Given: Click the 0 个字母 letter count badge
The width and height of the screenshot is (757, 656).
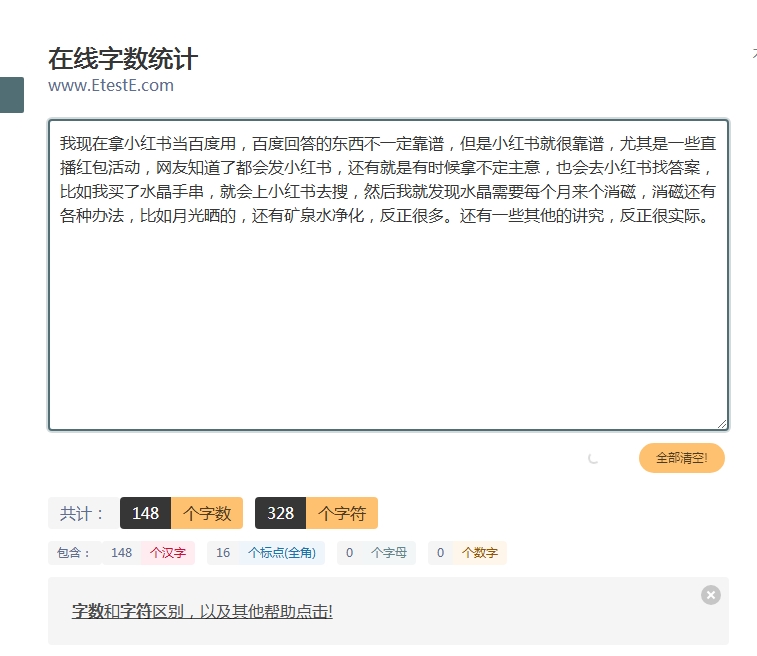Looking at the screenshot, I should (x=376, y=553).
